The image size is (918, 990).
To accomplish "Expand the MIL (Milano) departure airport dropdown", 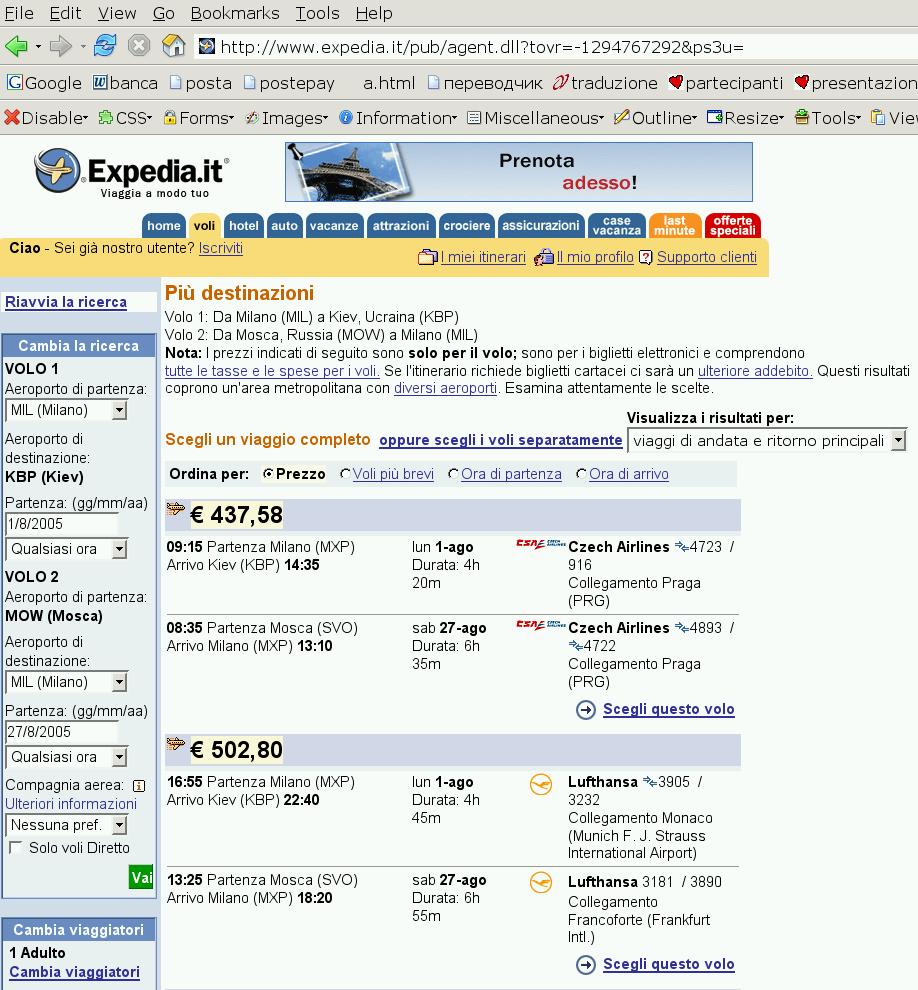I will click(x=67, y=410).
